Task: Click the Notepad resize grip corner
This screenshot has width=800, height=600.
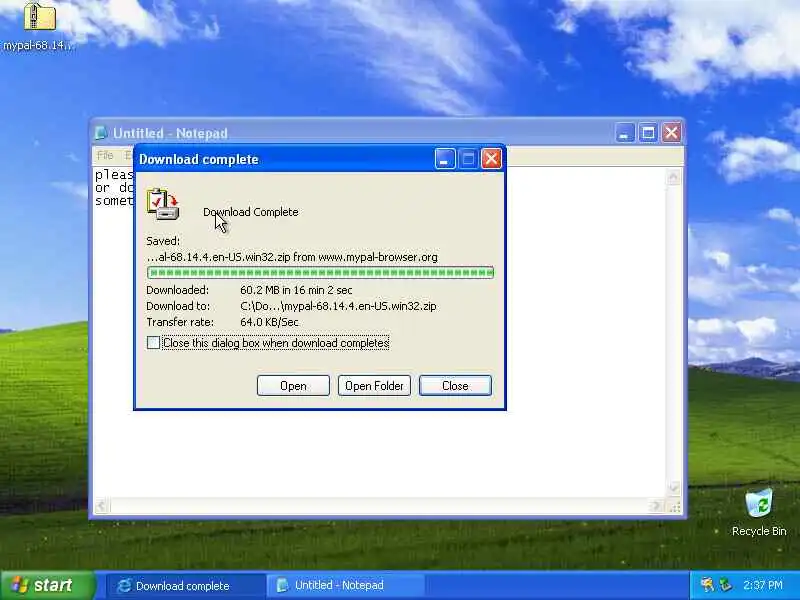Action: pos(674,507)
